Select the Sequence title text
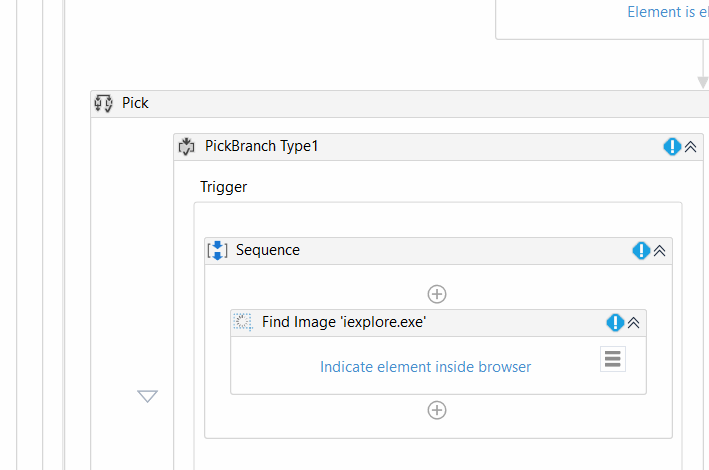The image size is (709, 470). 268,250
